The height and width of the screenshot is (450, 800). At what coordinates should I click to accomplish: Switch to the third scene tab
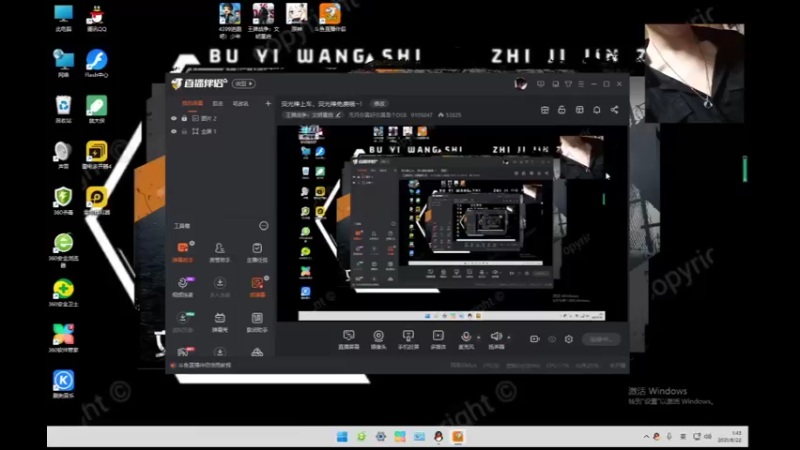pyautogui.click(x=240, y=104)
